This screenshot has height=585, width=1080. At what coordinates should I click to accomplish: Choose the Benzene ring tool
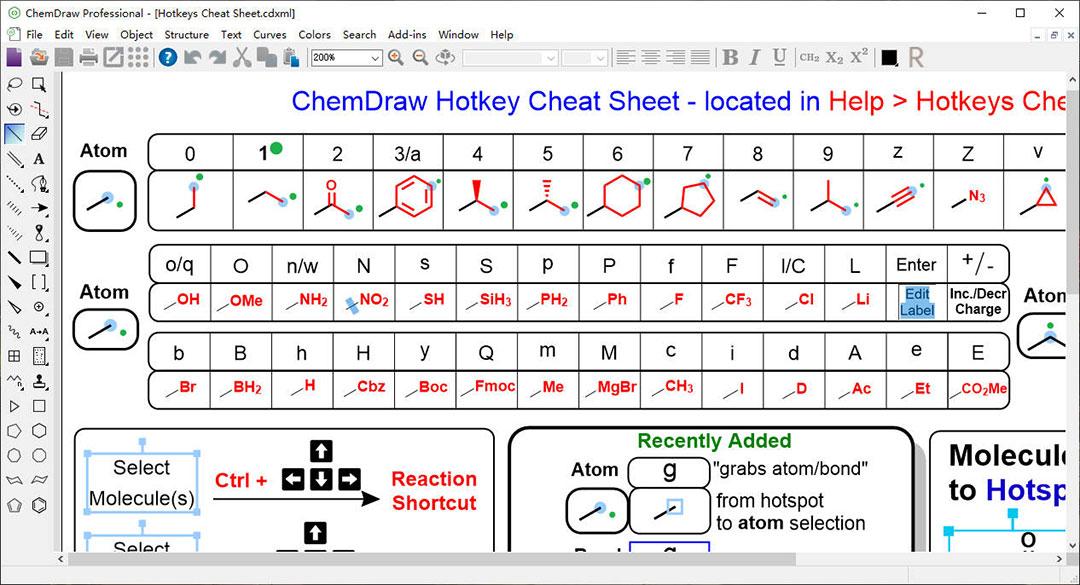click(39, 505)
